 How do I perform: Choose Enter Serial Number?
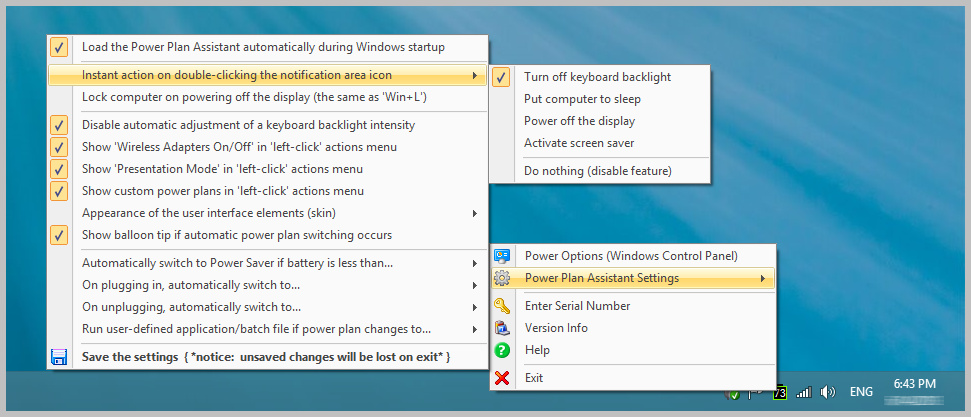632,305
